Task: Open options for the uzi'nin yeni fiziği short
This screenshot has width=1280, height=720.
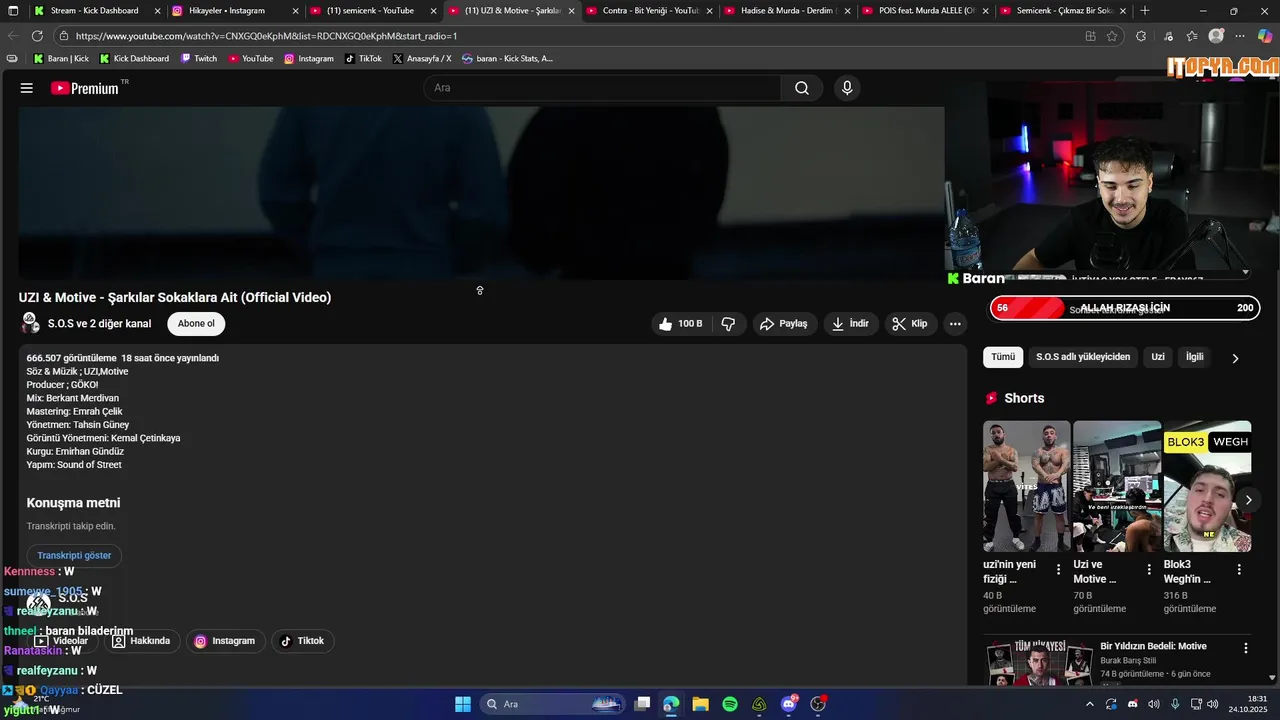Action: tap(1059, 570)
